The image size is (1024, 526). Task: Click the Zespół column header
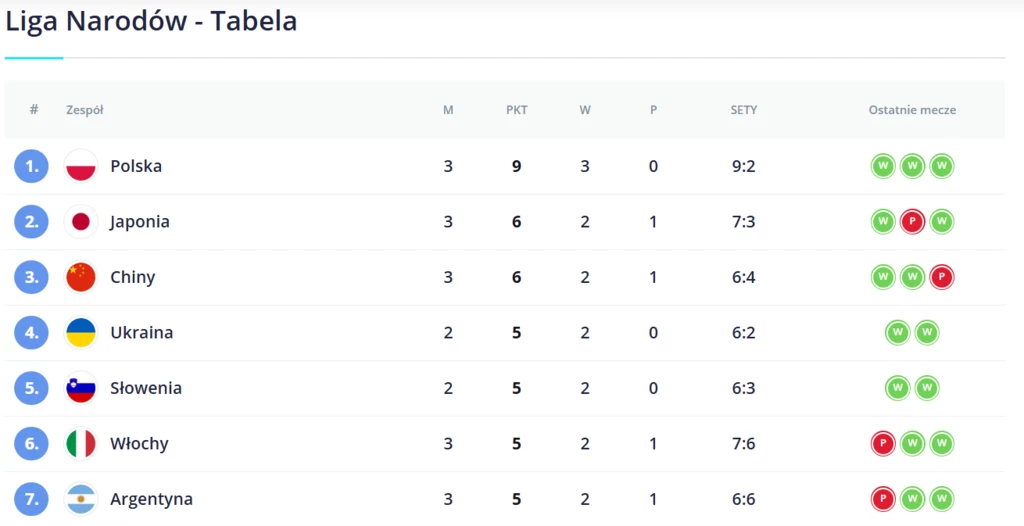point(84,110)
